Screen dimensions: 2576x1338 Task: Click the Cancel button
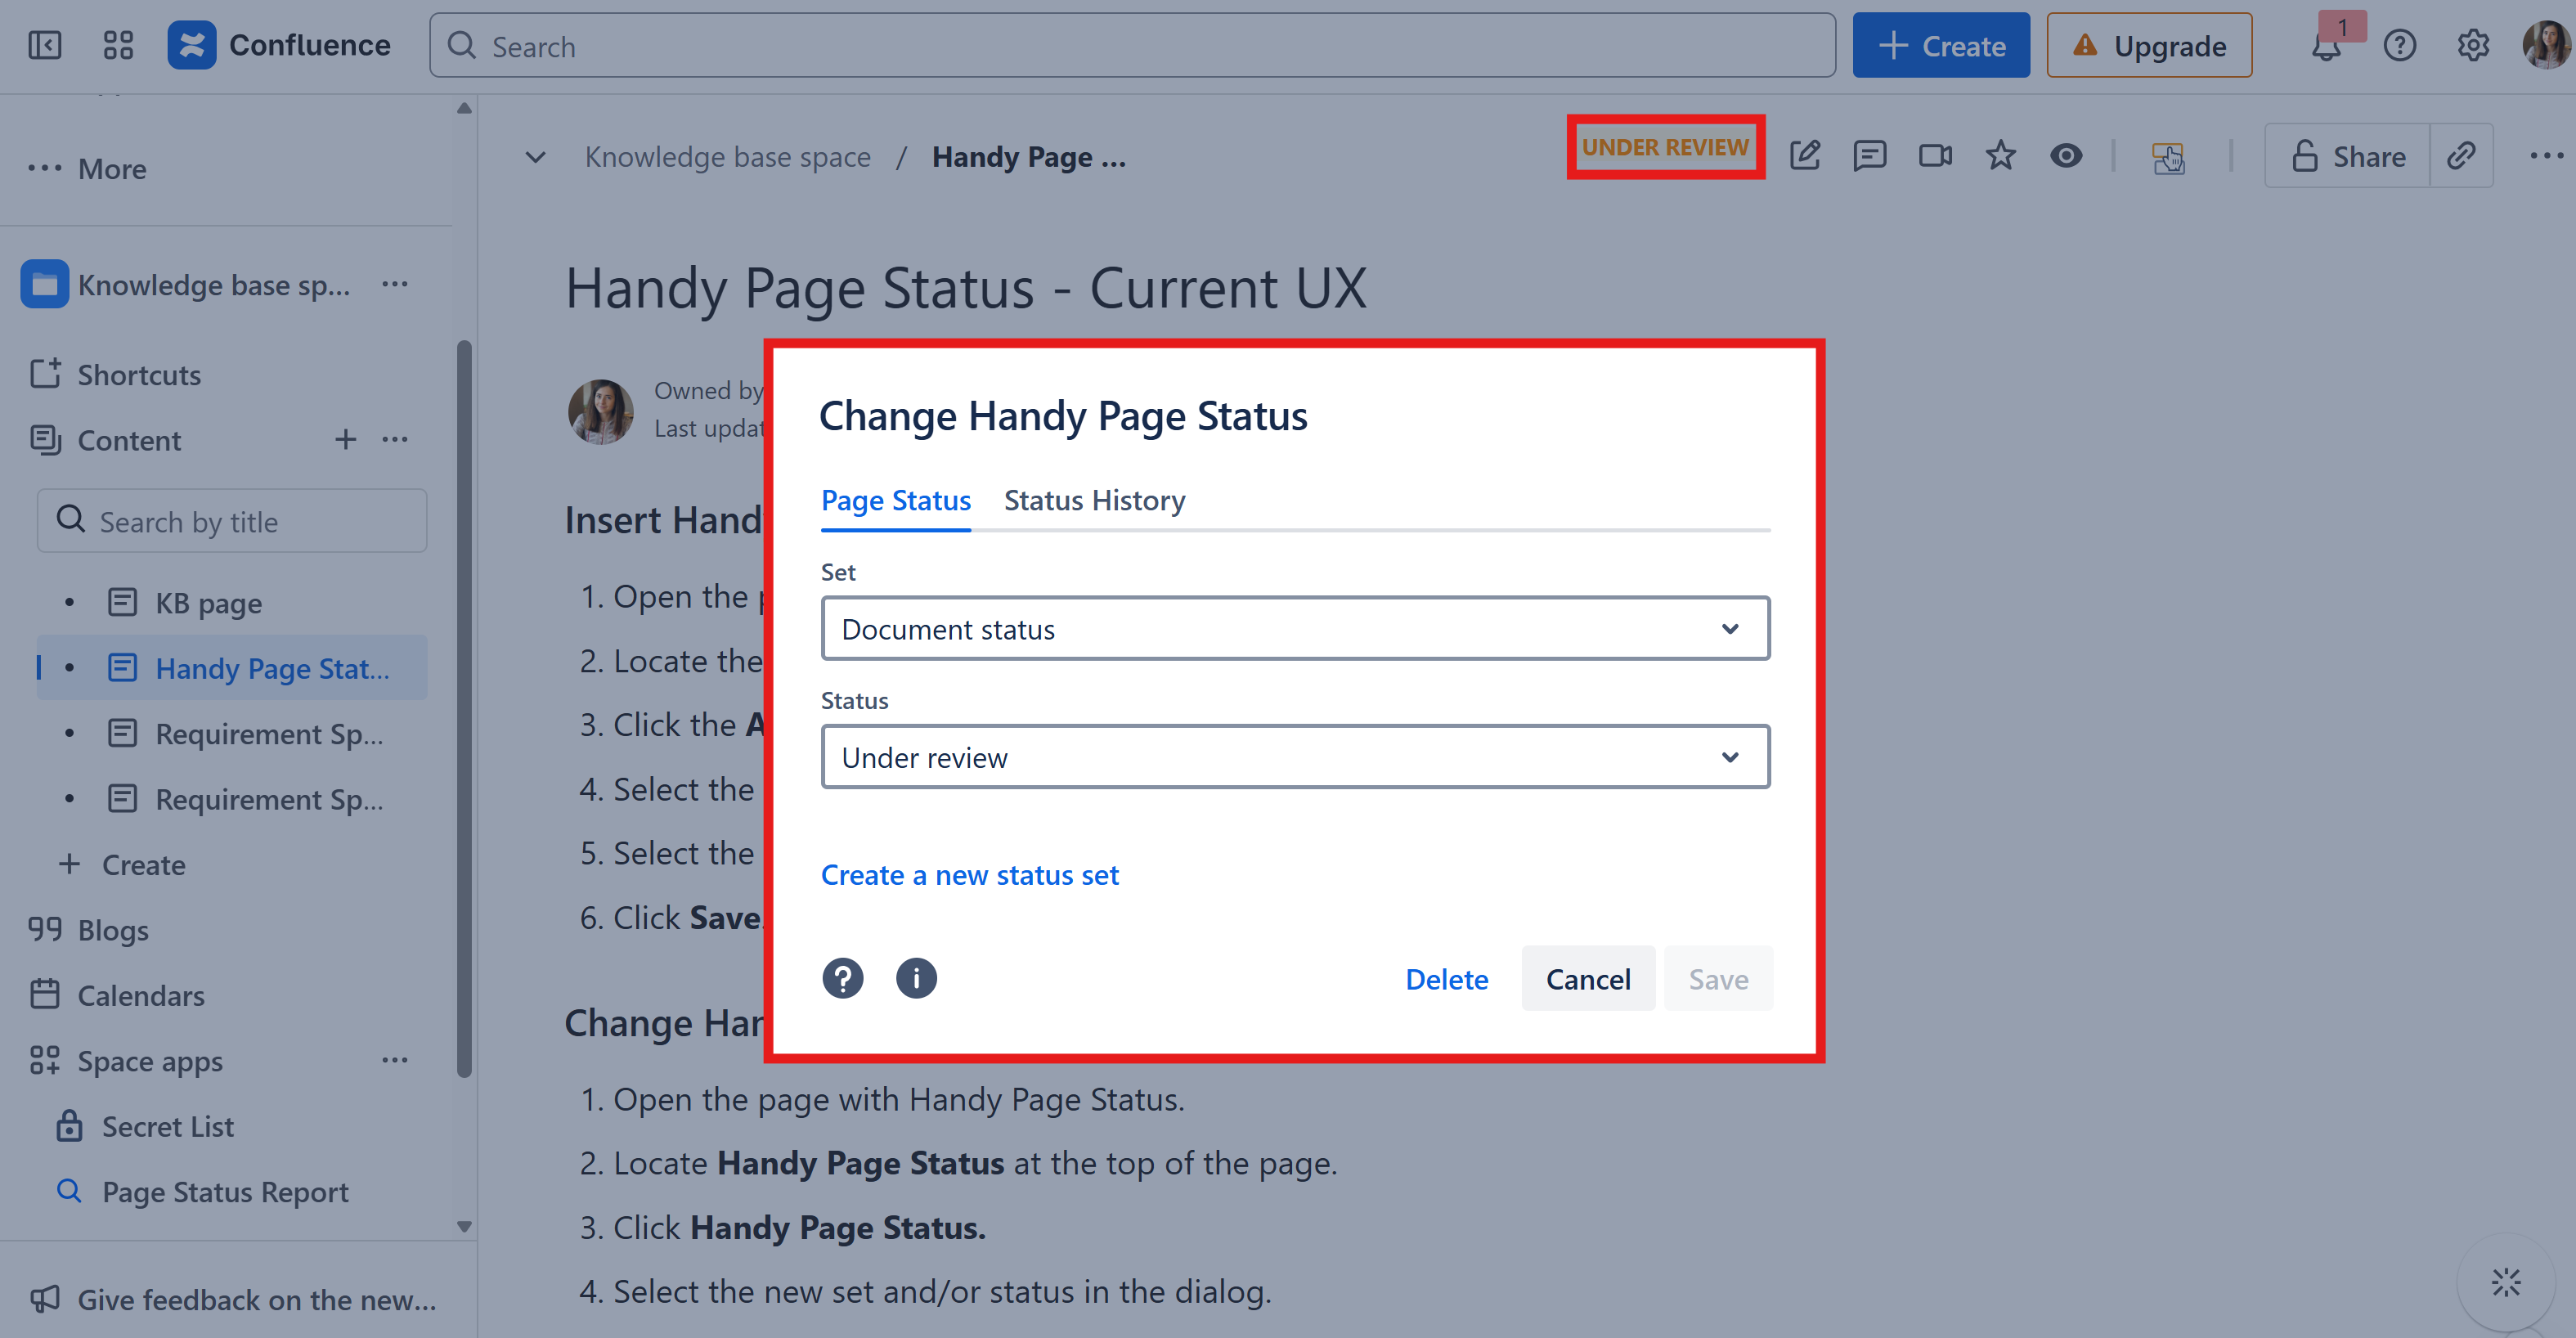tap(1587, 979)
